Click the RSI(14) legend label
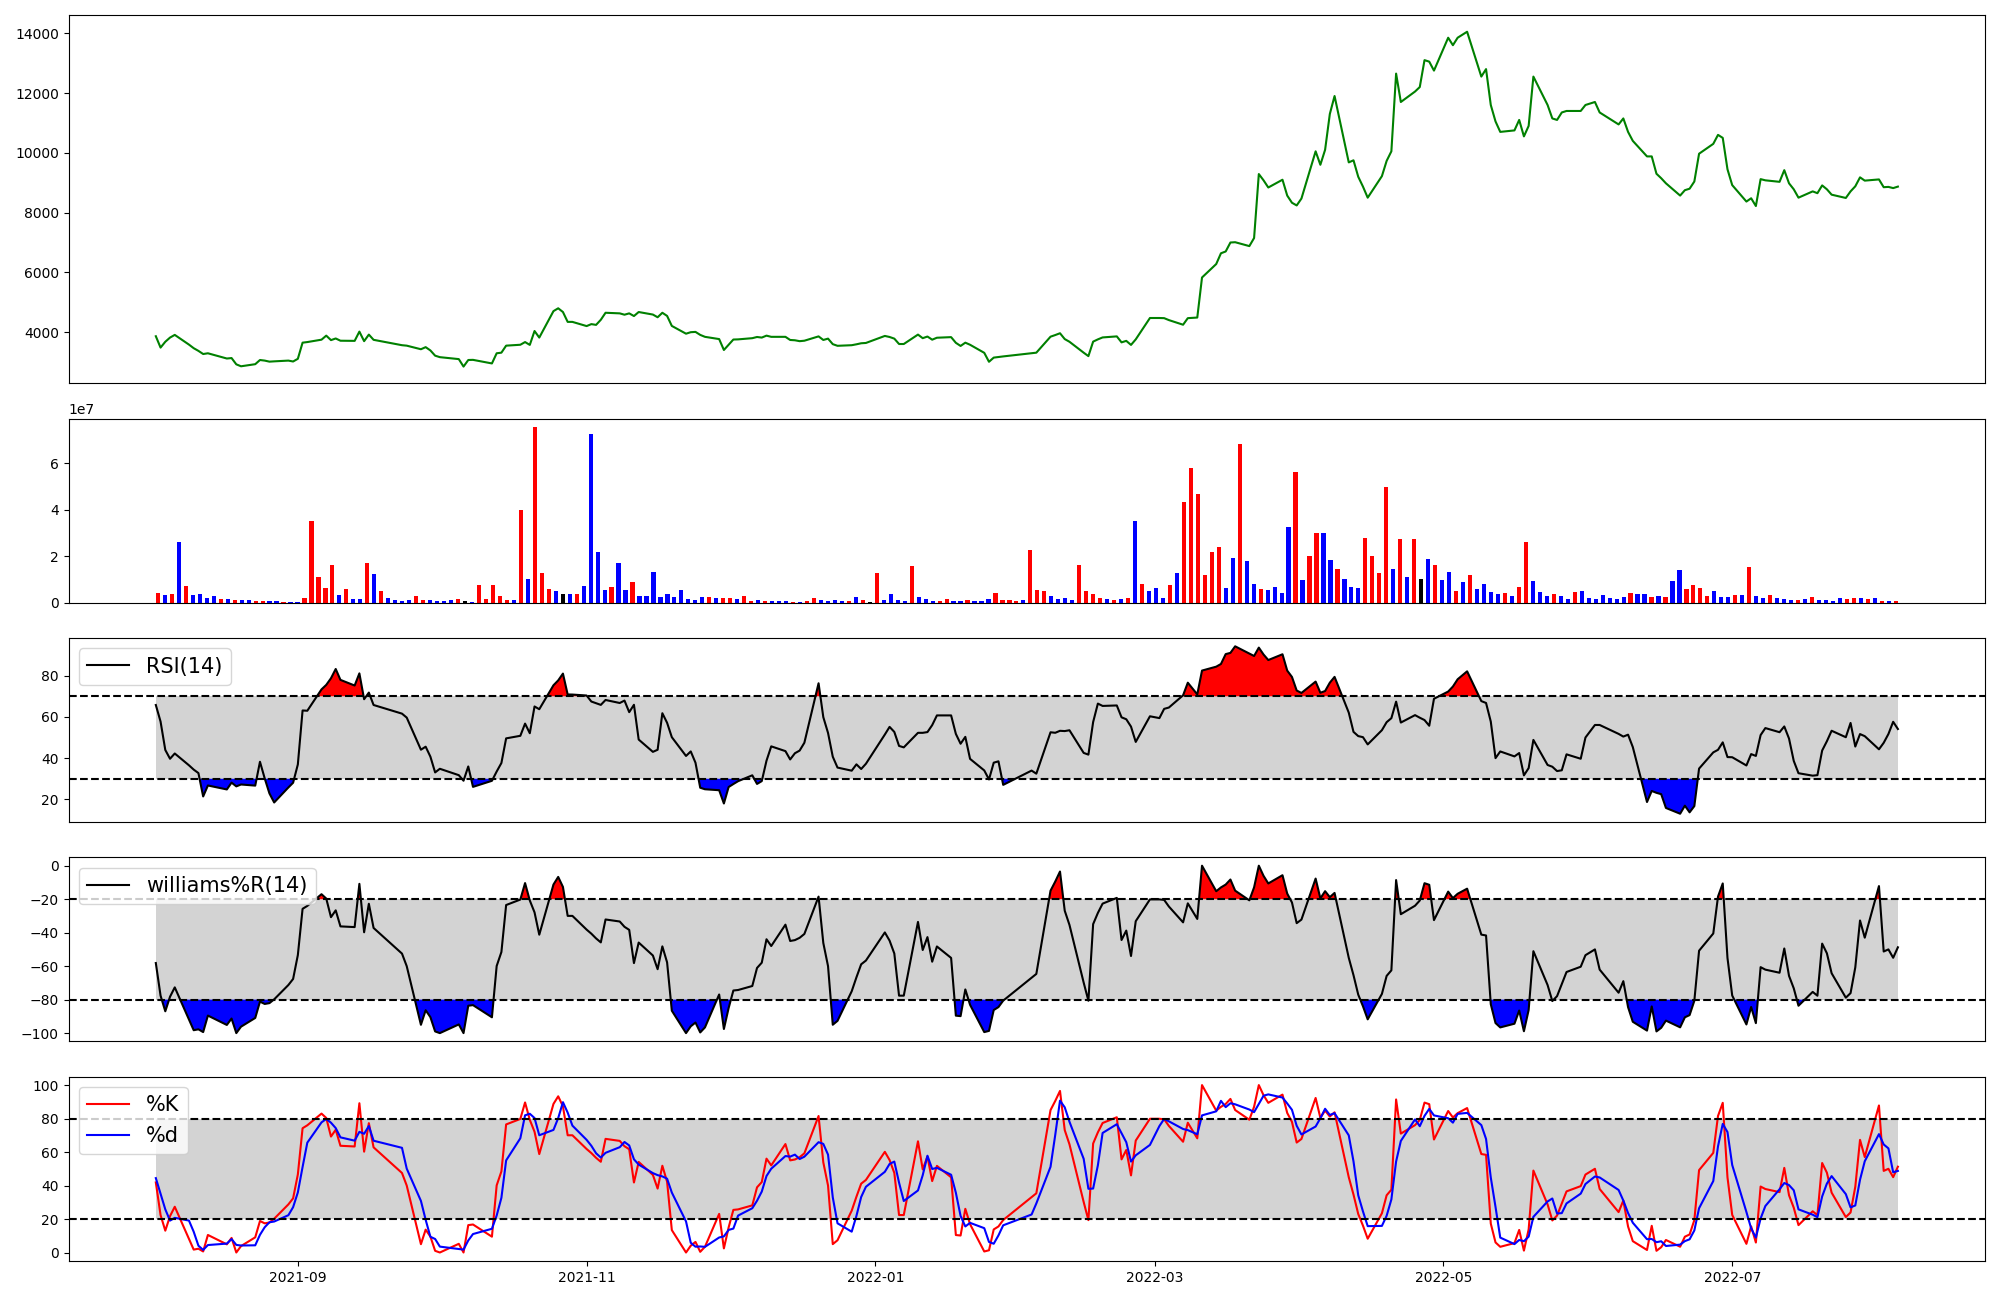The width and height of the screenshot is (2000, 1300). (x=184, y=666)
